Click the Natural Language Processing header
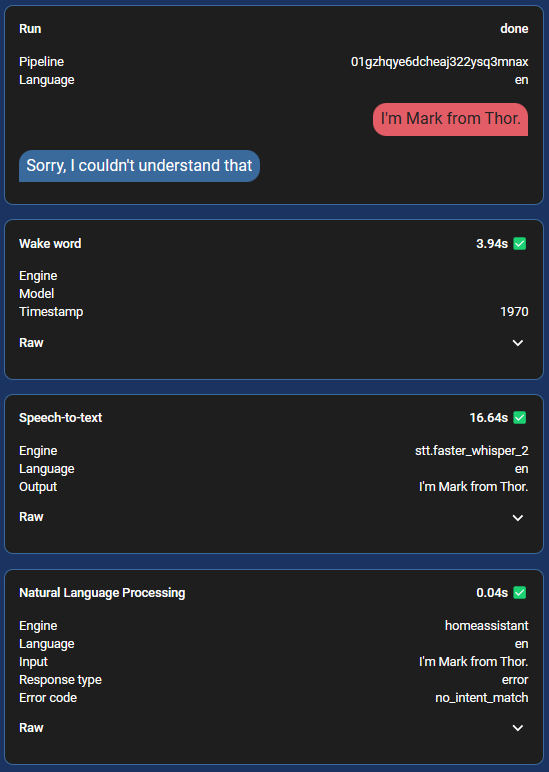This screenshot has height=772, width=549. point(102,593)
